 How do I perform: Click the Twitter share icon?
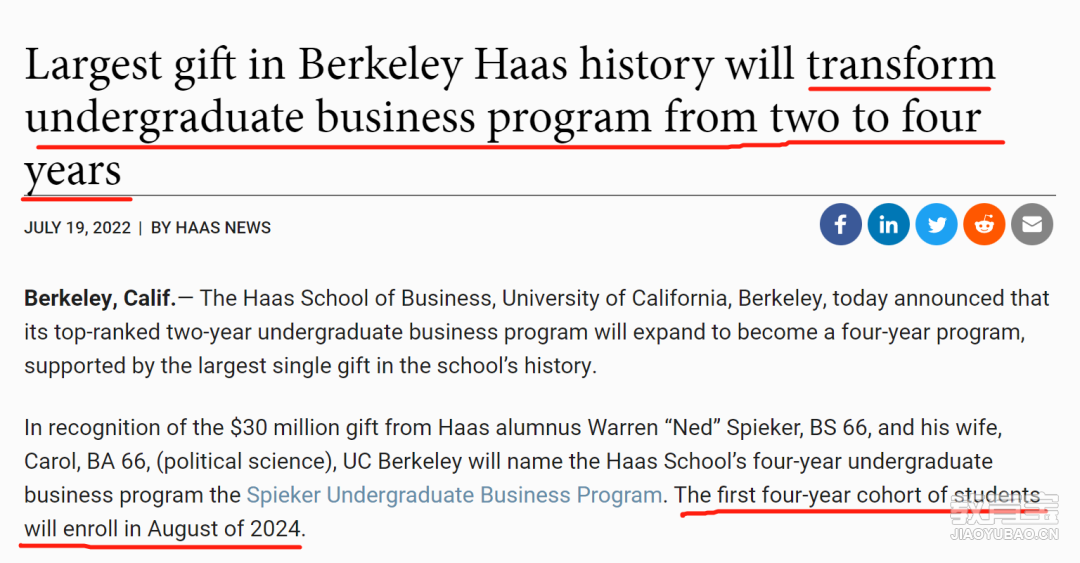click(x=936, y=225)
